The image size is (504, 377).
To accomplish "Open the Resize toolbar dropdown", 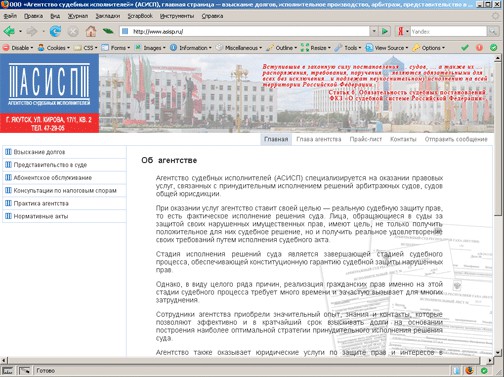I will (x=316, y=48).
